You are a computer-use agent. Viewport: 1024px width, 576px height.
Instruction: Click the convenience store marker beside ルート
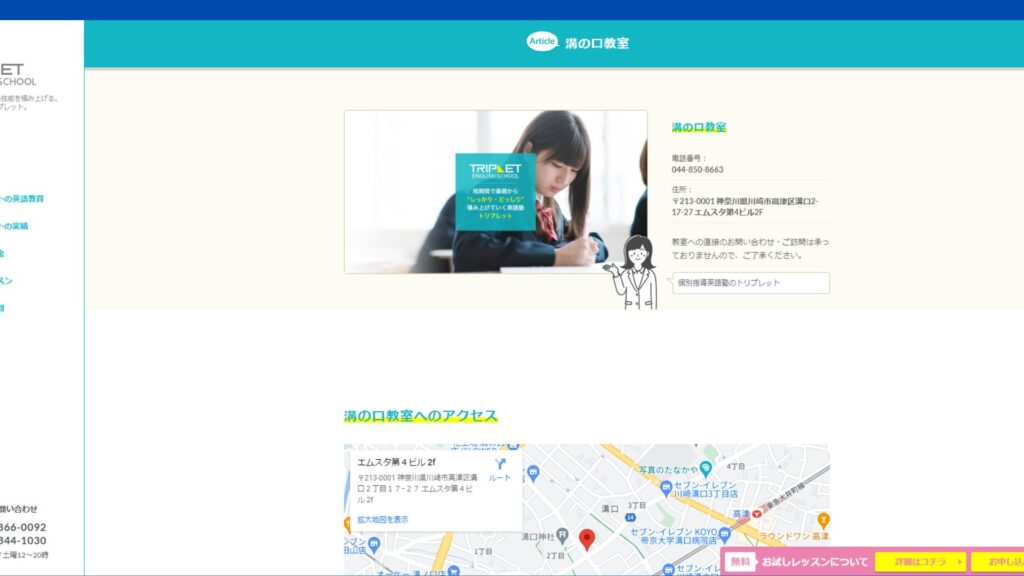click(x=533, y=473)
